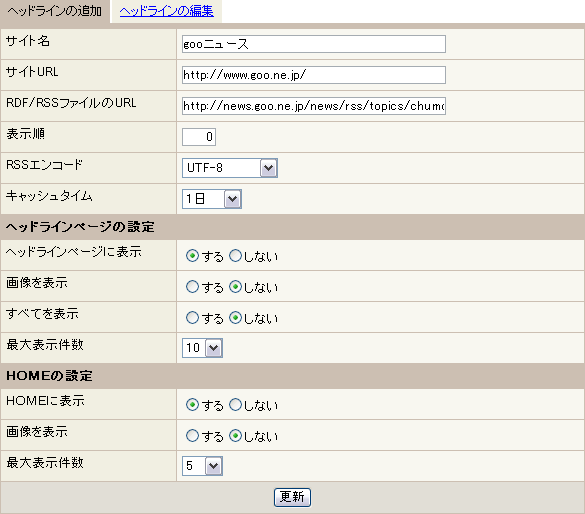585x514 pixels.
Task: Select する for ヘッドラインページに表示
Action: pos(192,256)
